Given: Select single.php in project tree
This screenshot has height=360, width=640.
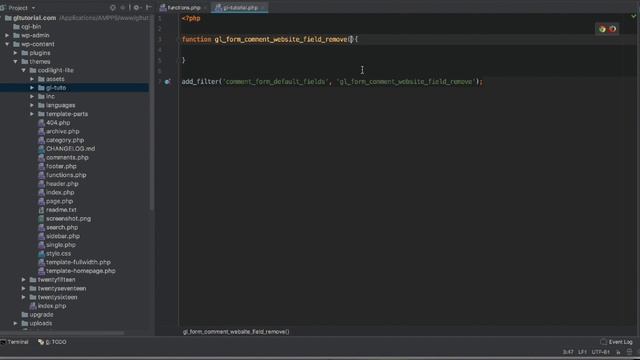Looking at the screenshot, I should click(x=60, y=245).
